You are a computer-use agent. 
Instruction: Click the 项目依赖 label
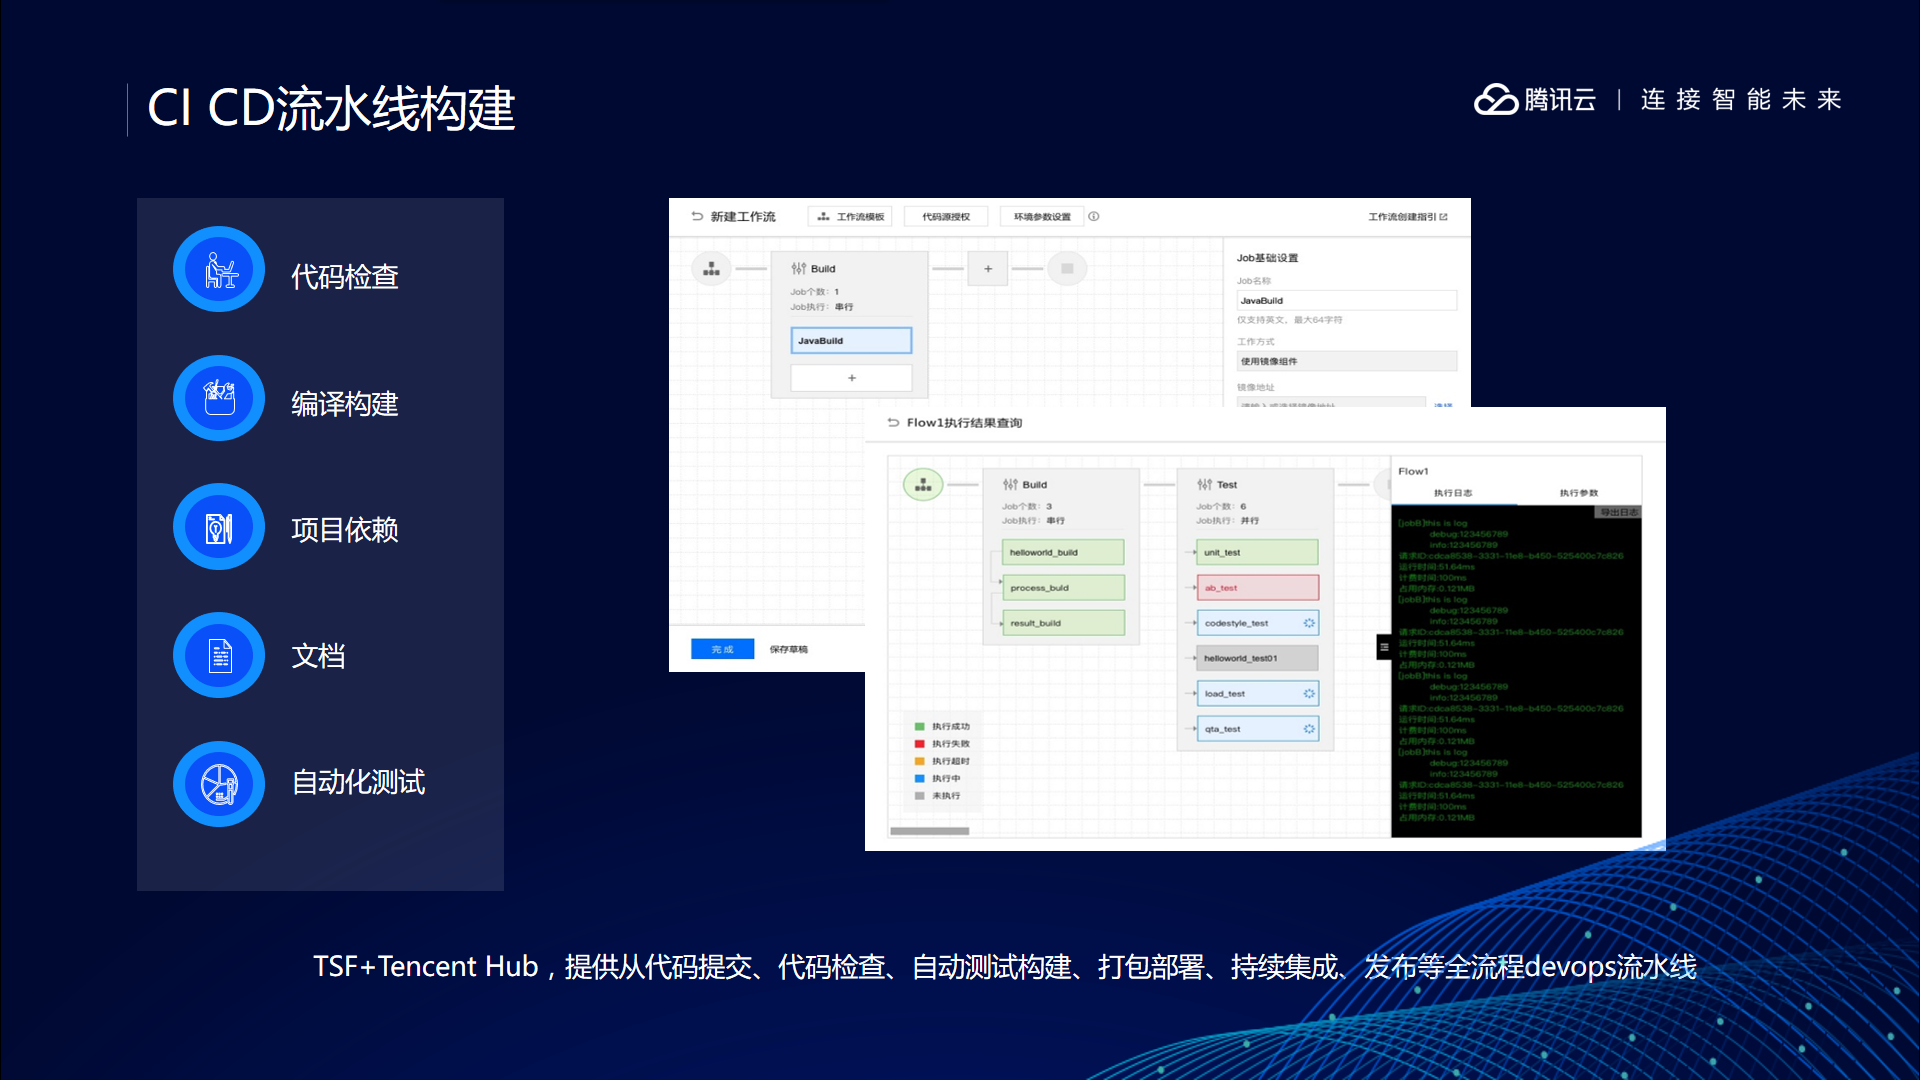click(345, 529)
